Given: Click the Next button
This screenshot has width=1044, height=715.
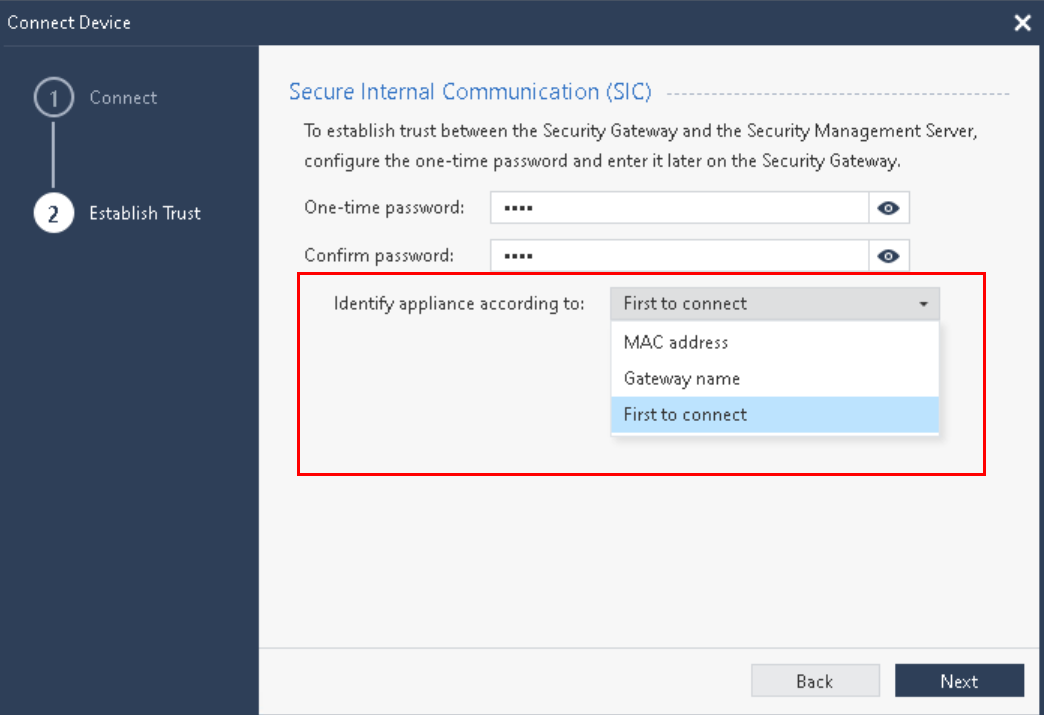Looking at the screenshot, I should point(959,681).
